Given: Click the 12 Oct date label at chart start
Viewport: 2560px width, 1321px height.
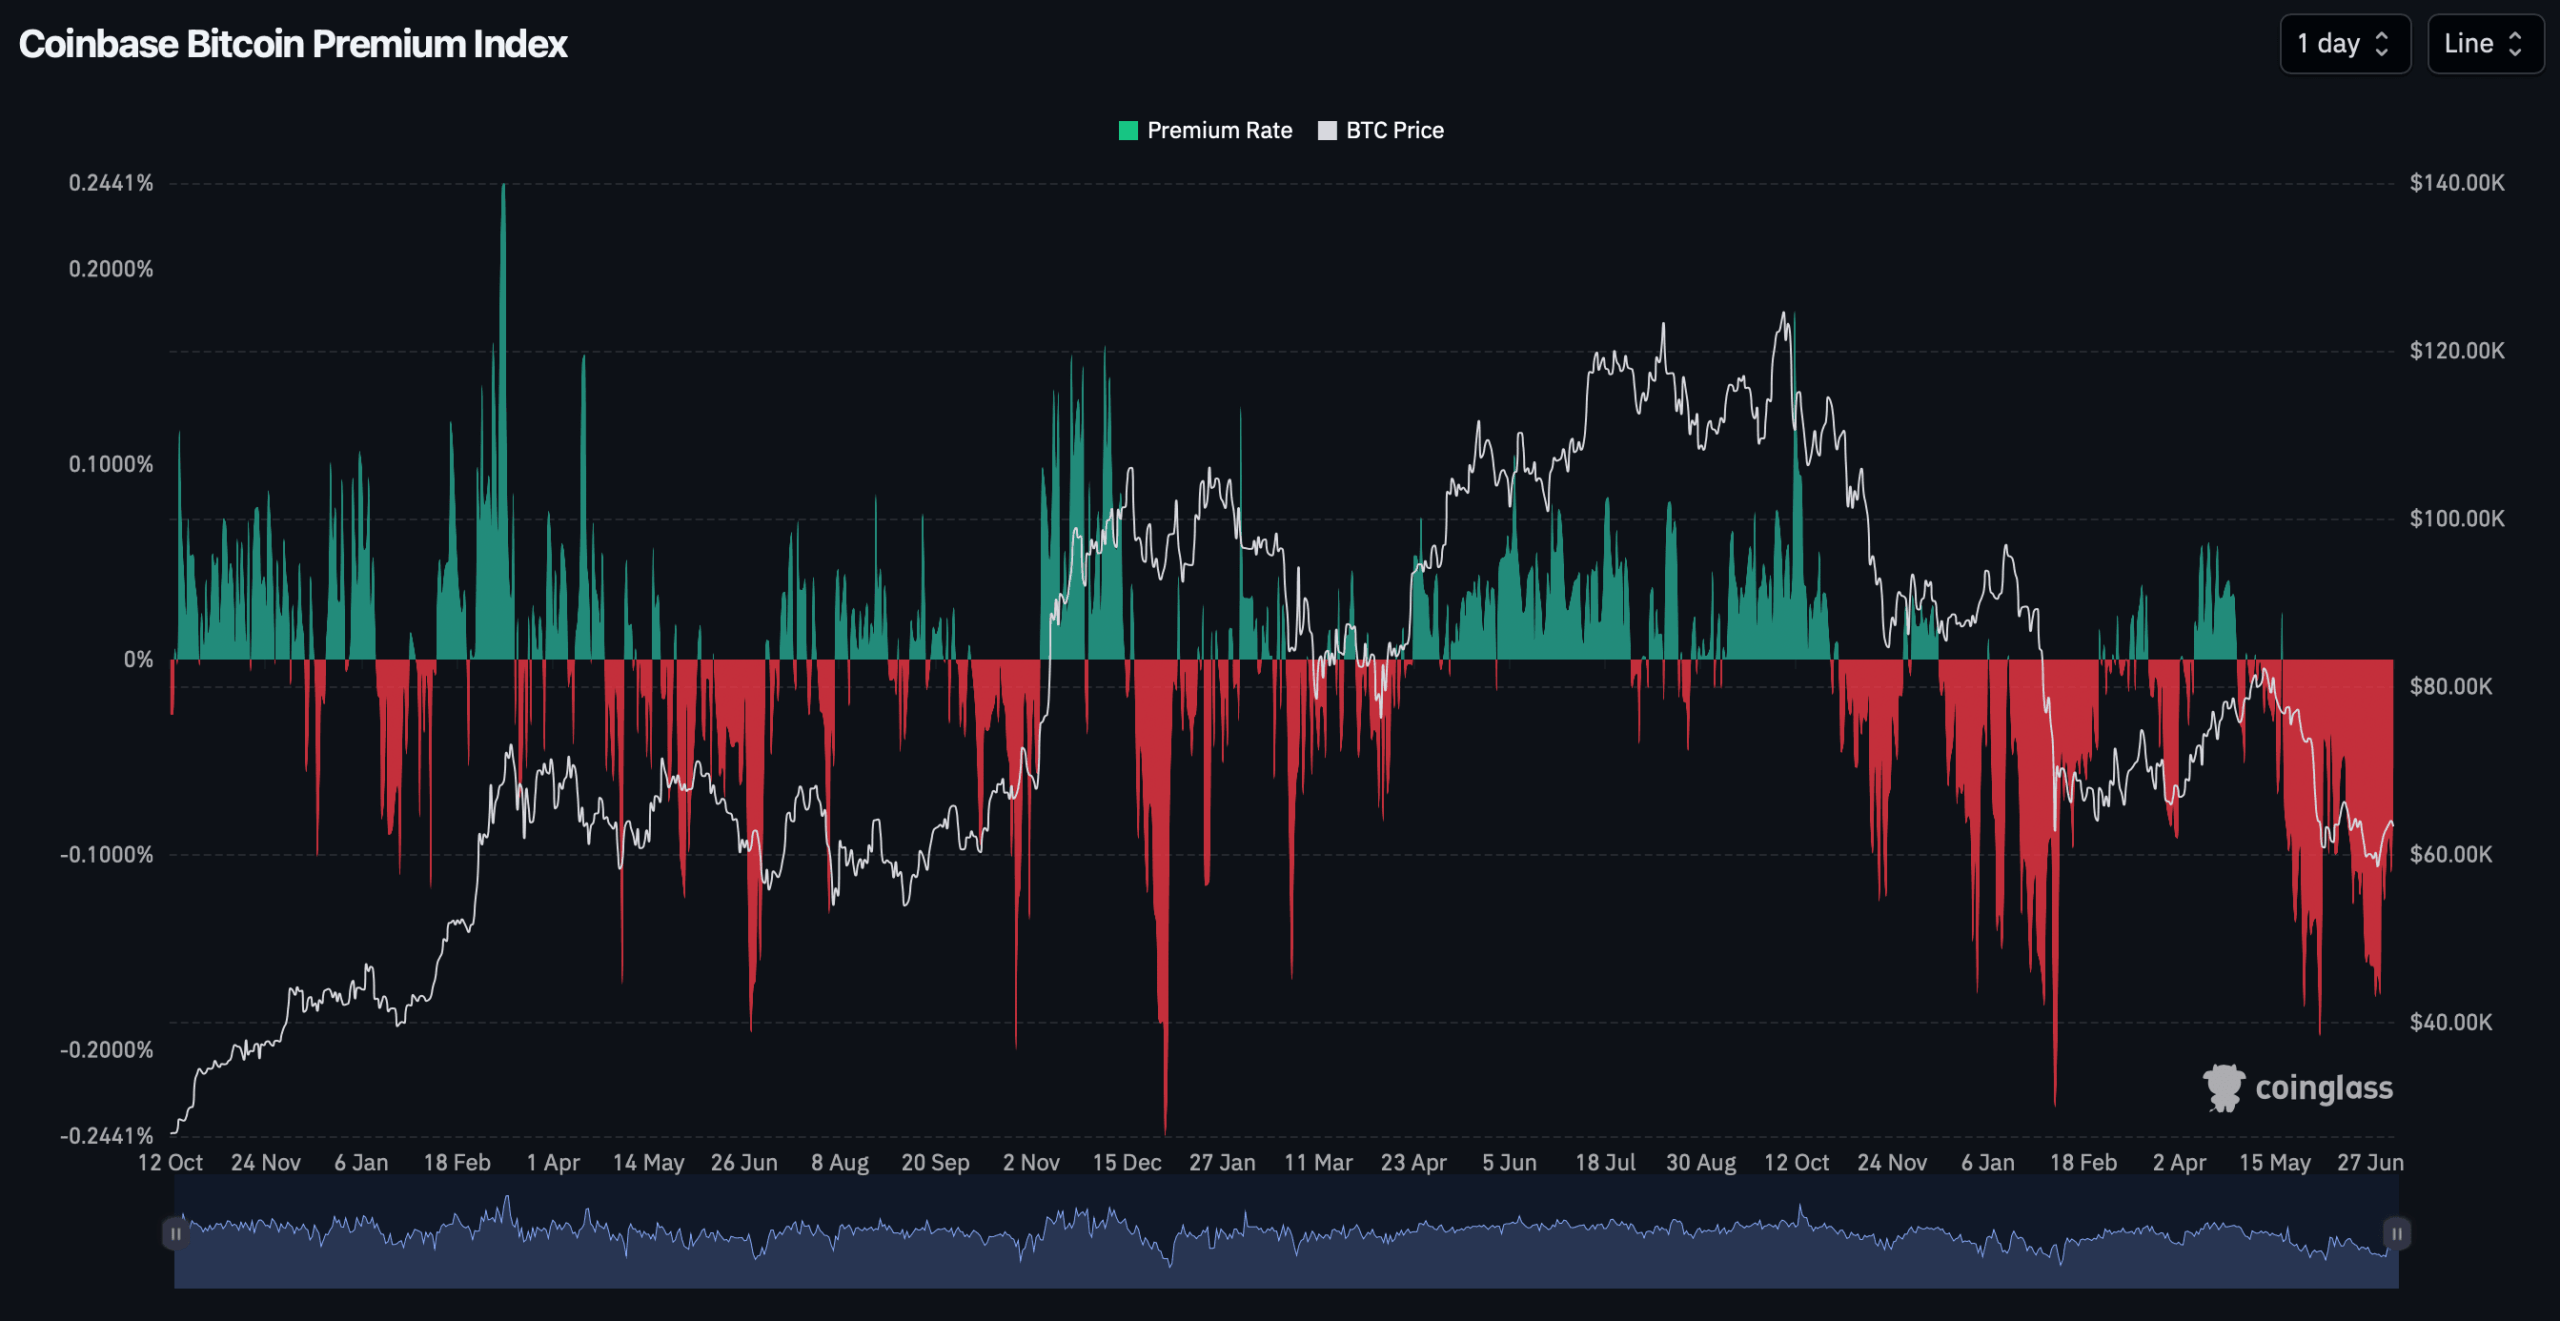Looking at the screenshot, I should coord(170,1162).
